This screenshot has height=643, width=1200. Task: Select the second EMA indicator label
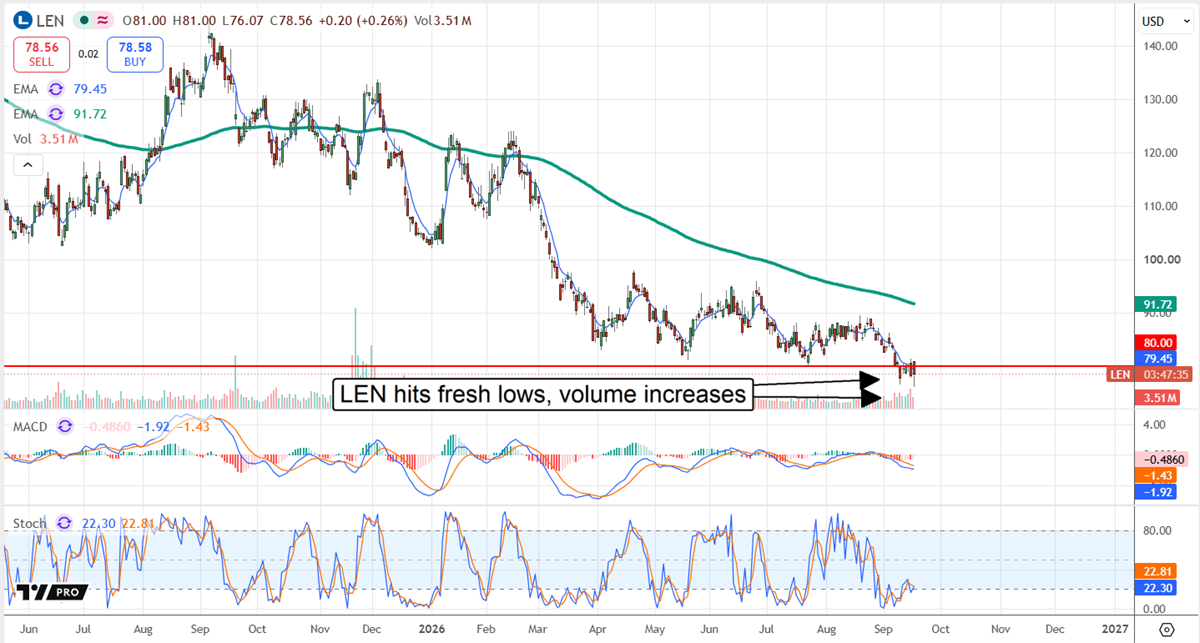coord(27,114)
